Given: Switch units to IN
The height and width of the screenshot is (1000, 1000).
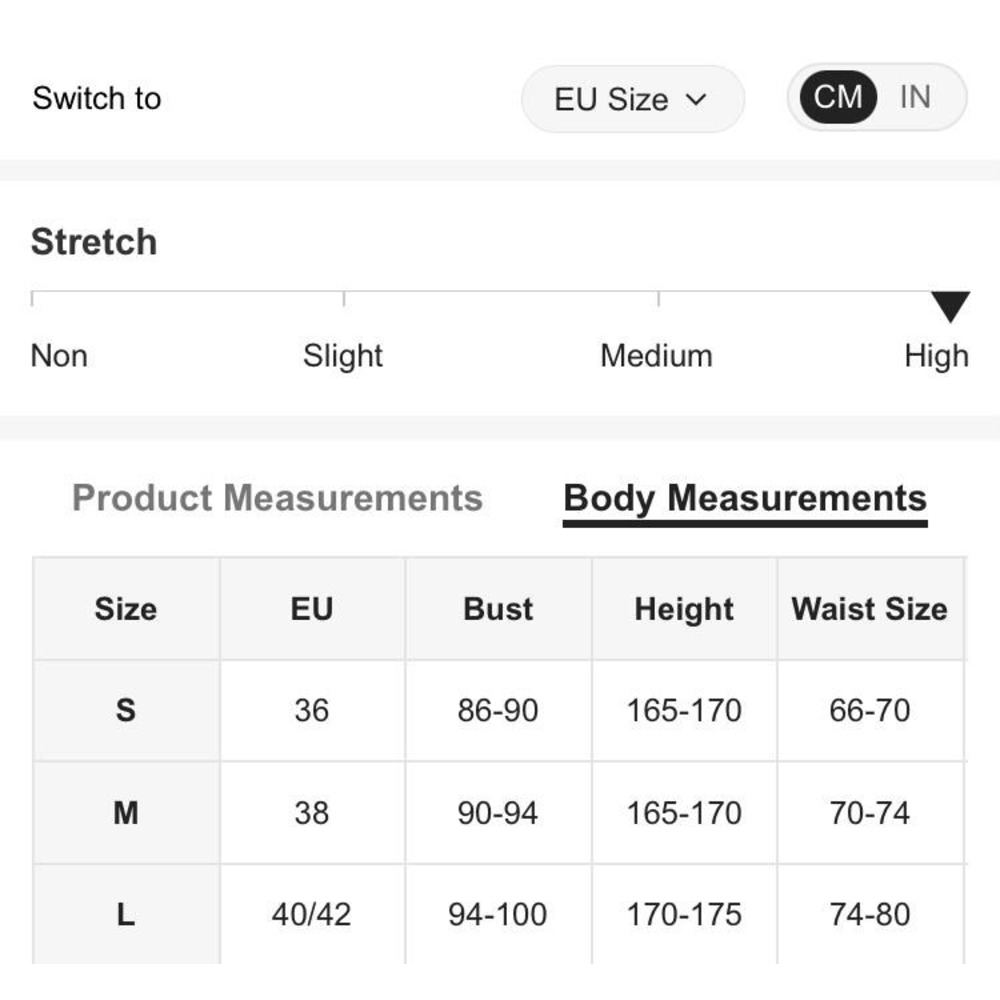Looking at the screenshot, I should pyautogui.click(x=915, y=97).
